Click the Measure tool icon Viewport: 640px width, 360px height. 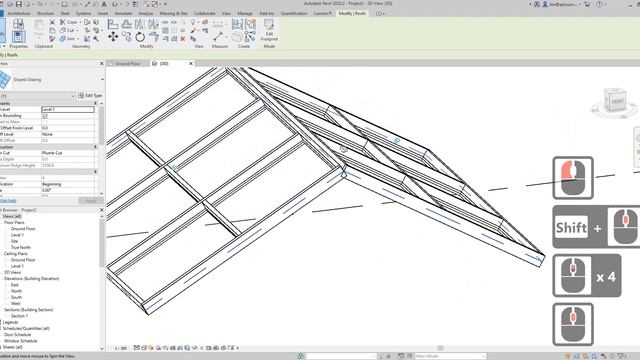[218, 37]
